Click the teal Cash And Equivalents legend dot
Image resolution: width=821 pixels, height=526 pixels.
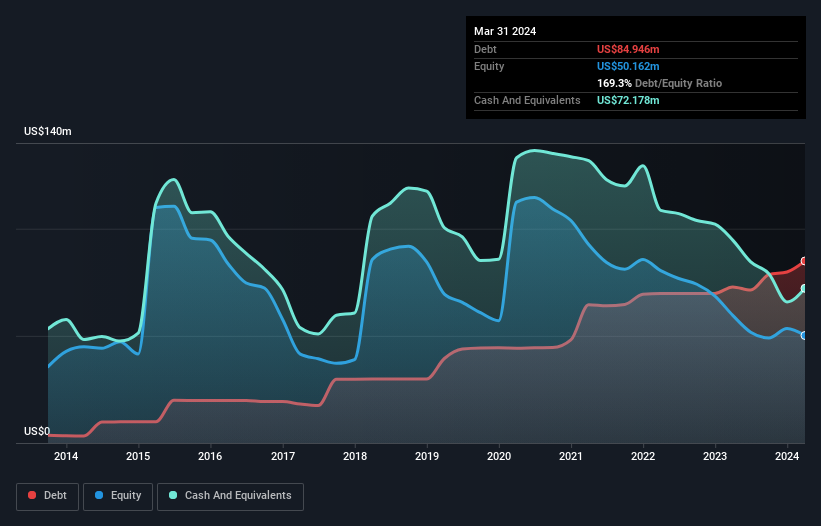click(173, 495)
